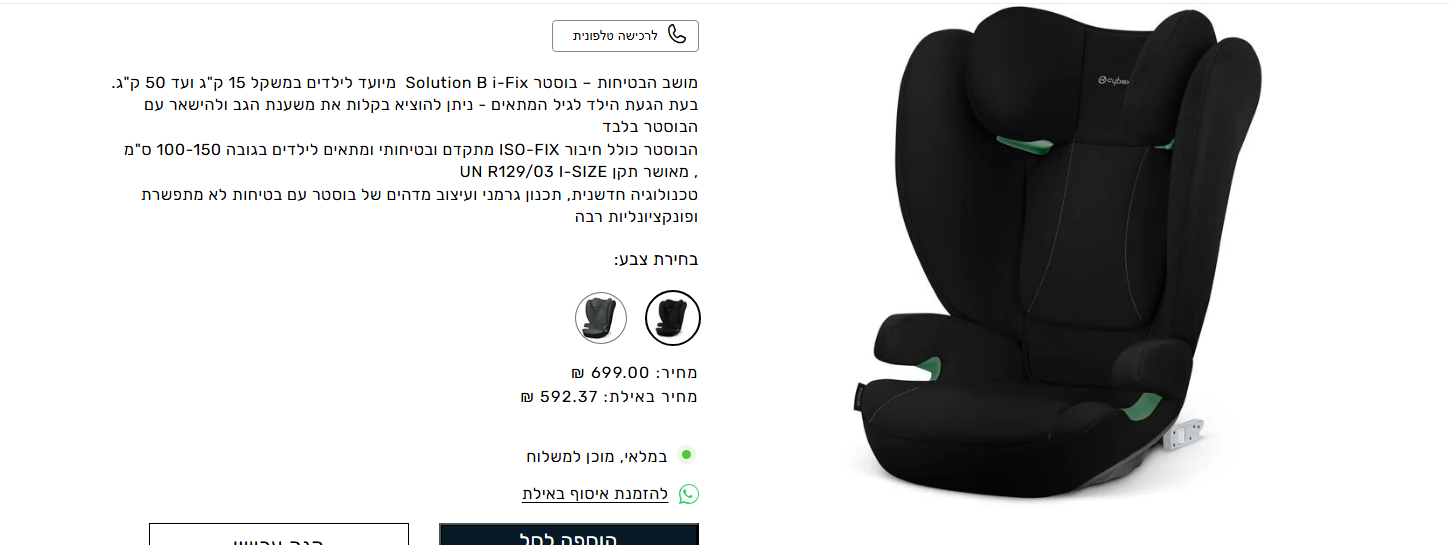Open the לרכישה טלפונית phone purchase button
This screenshot has width=1449, height=545.
click(x=625, y=36)
